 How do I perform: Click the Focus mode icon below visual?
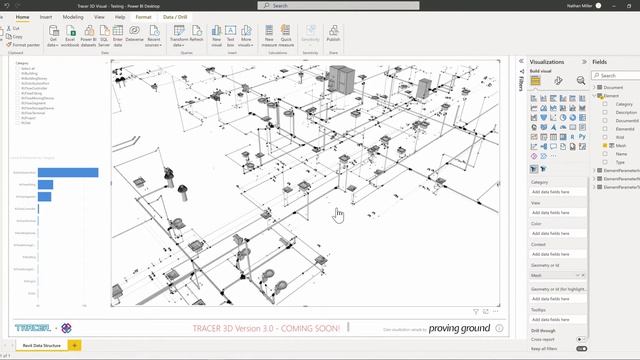click(486, 311)
